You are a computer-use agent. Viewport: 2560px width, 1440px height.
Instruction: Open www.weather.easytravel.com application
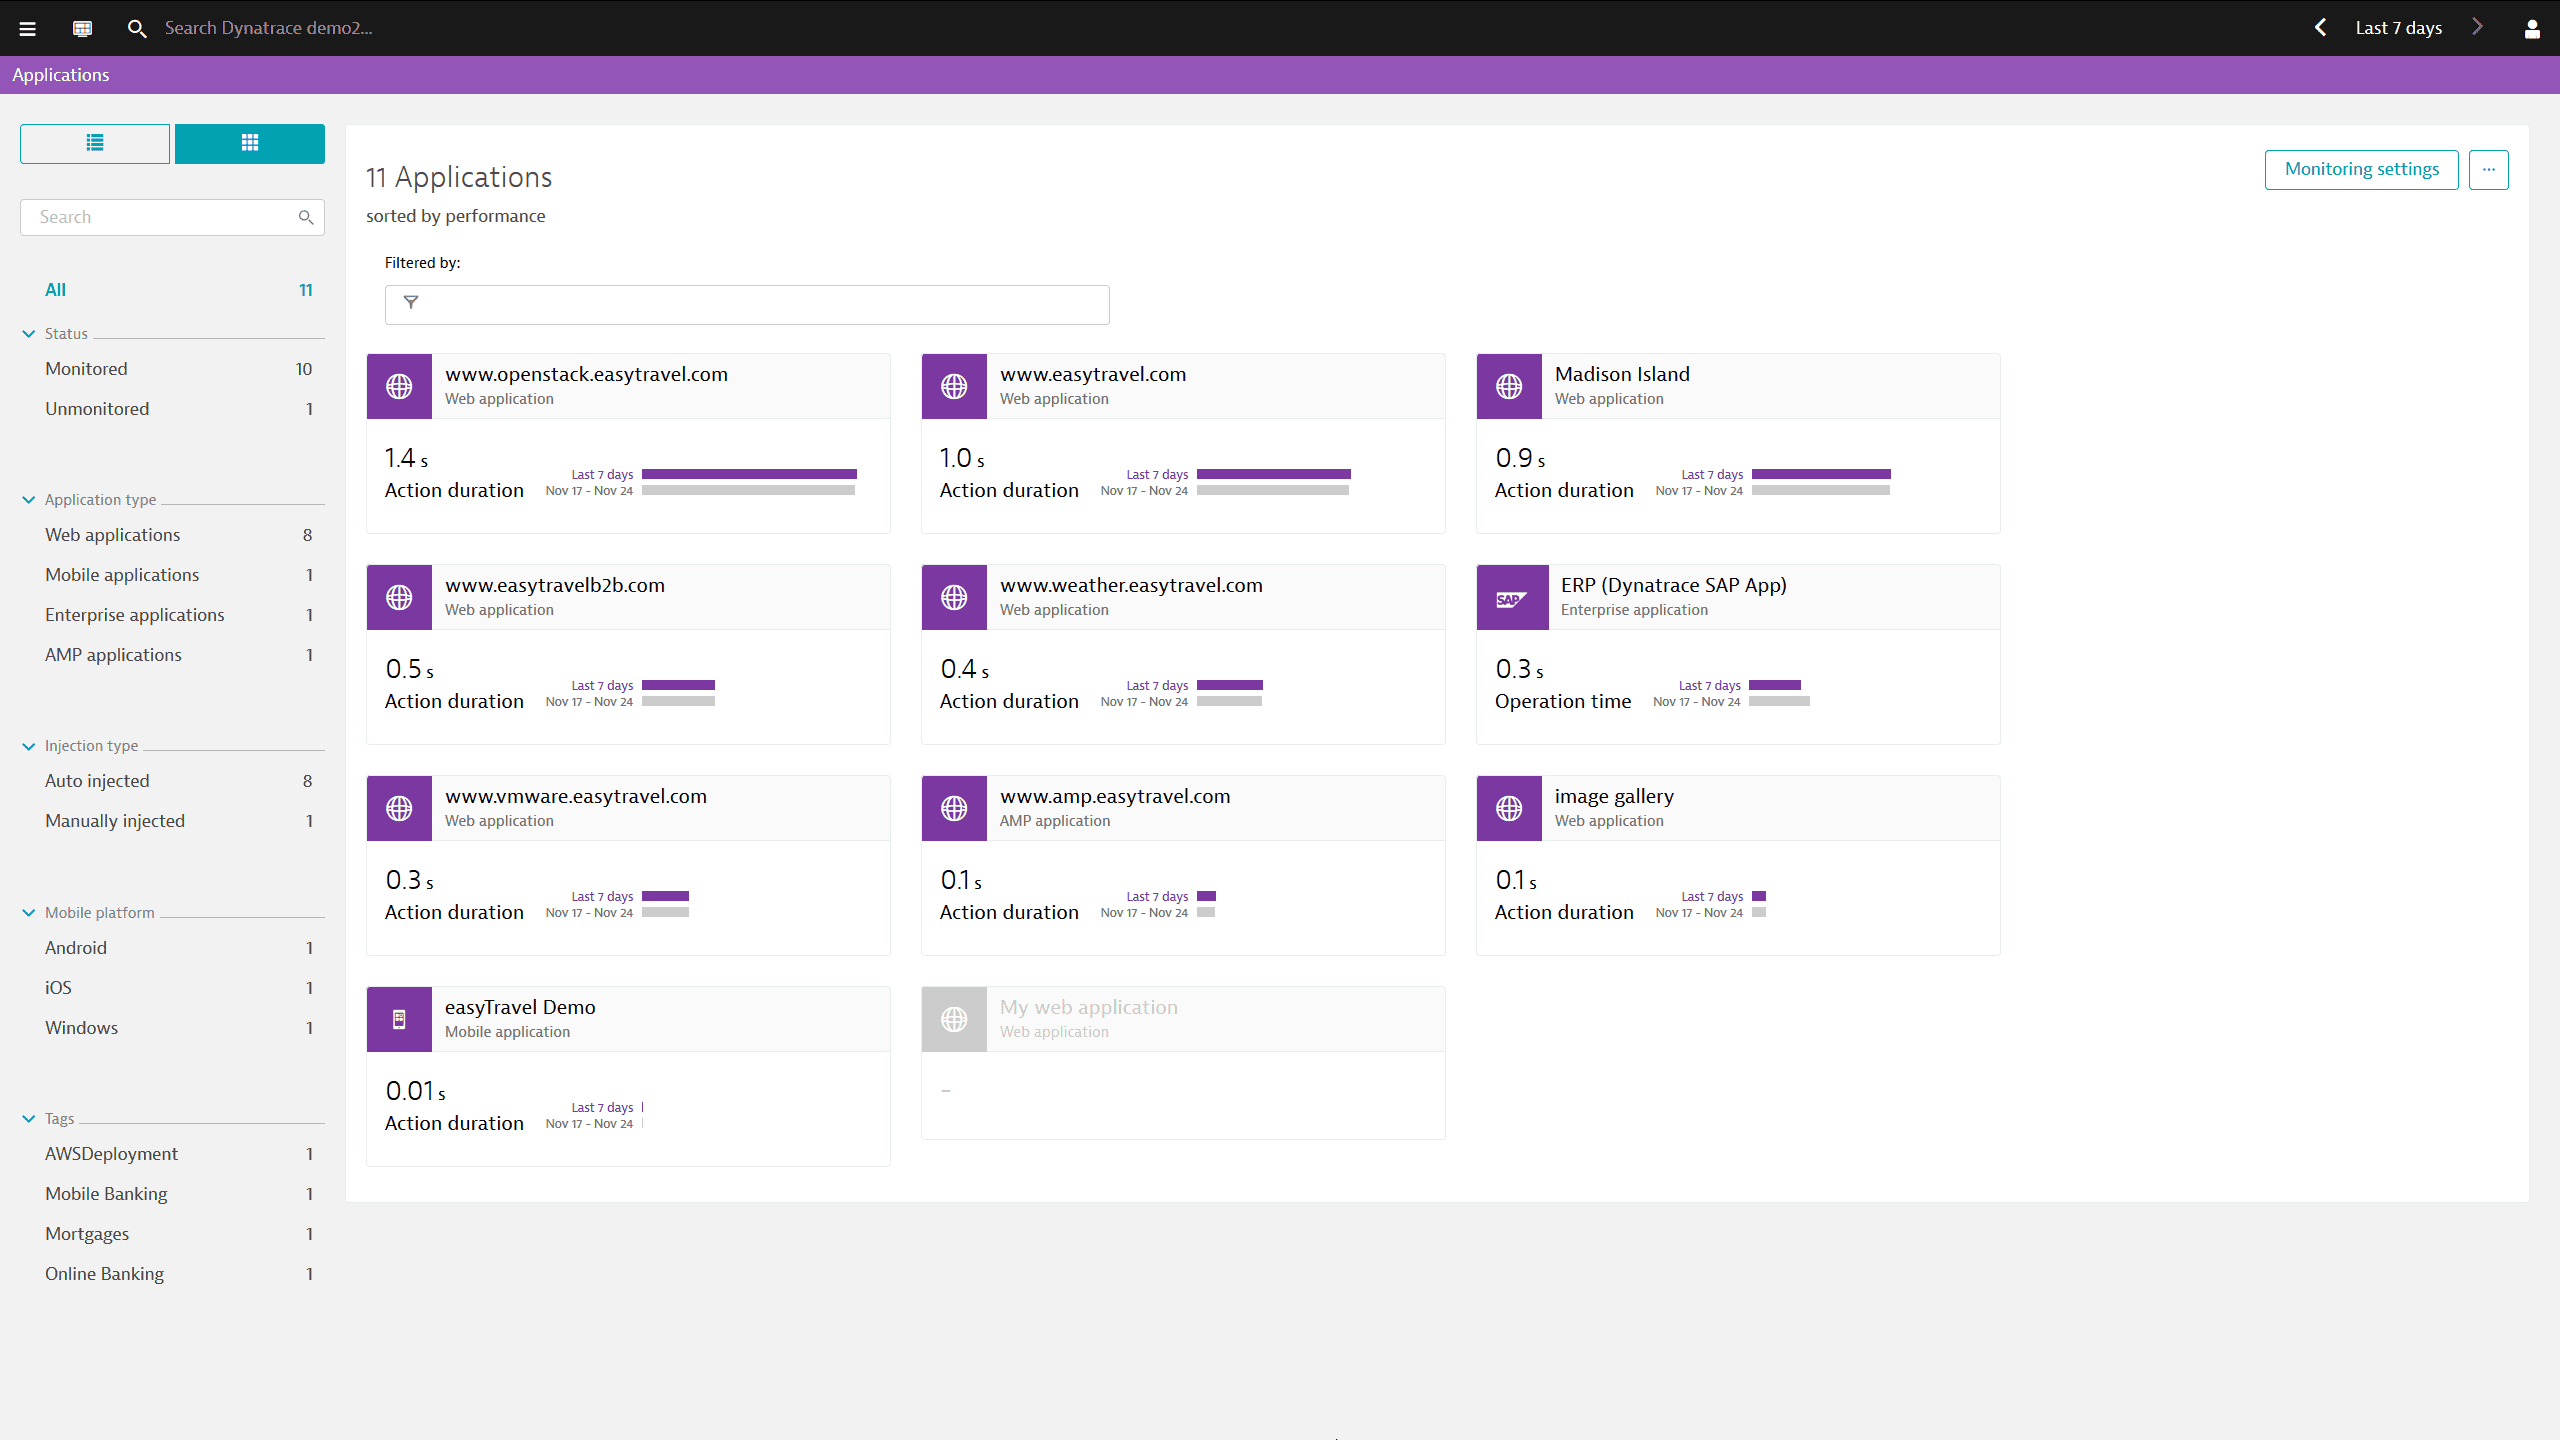(1131, 585)
